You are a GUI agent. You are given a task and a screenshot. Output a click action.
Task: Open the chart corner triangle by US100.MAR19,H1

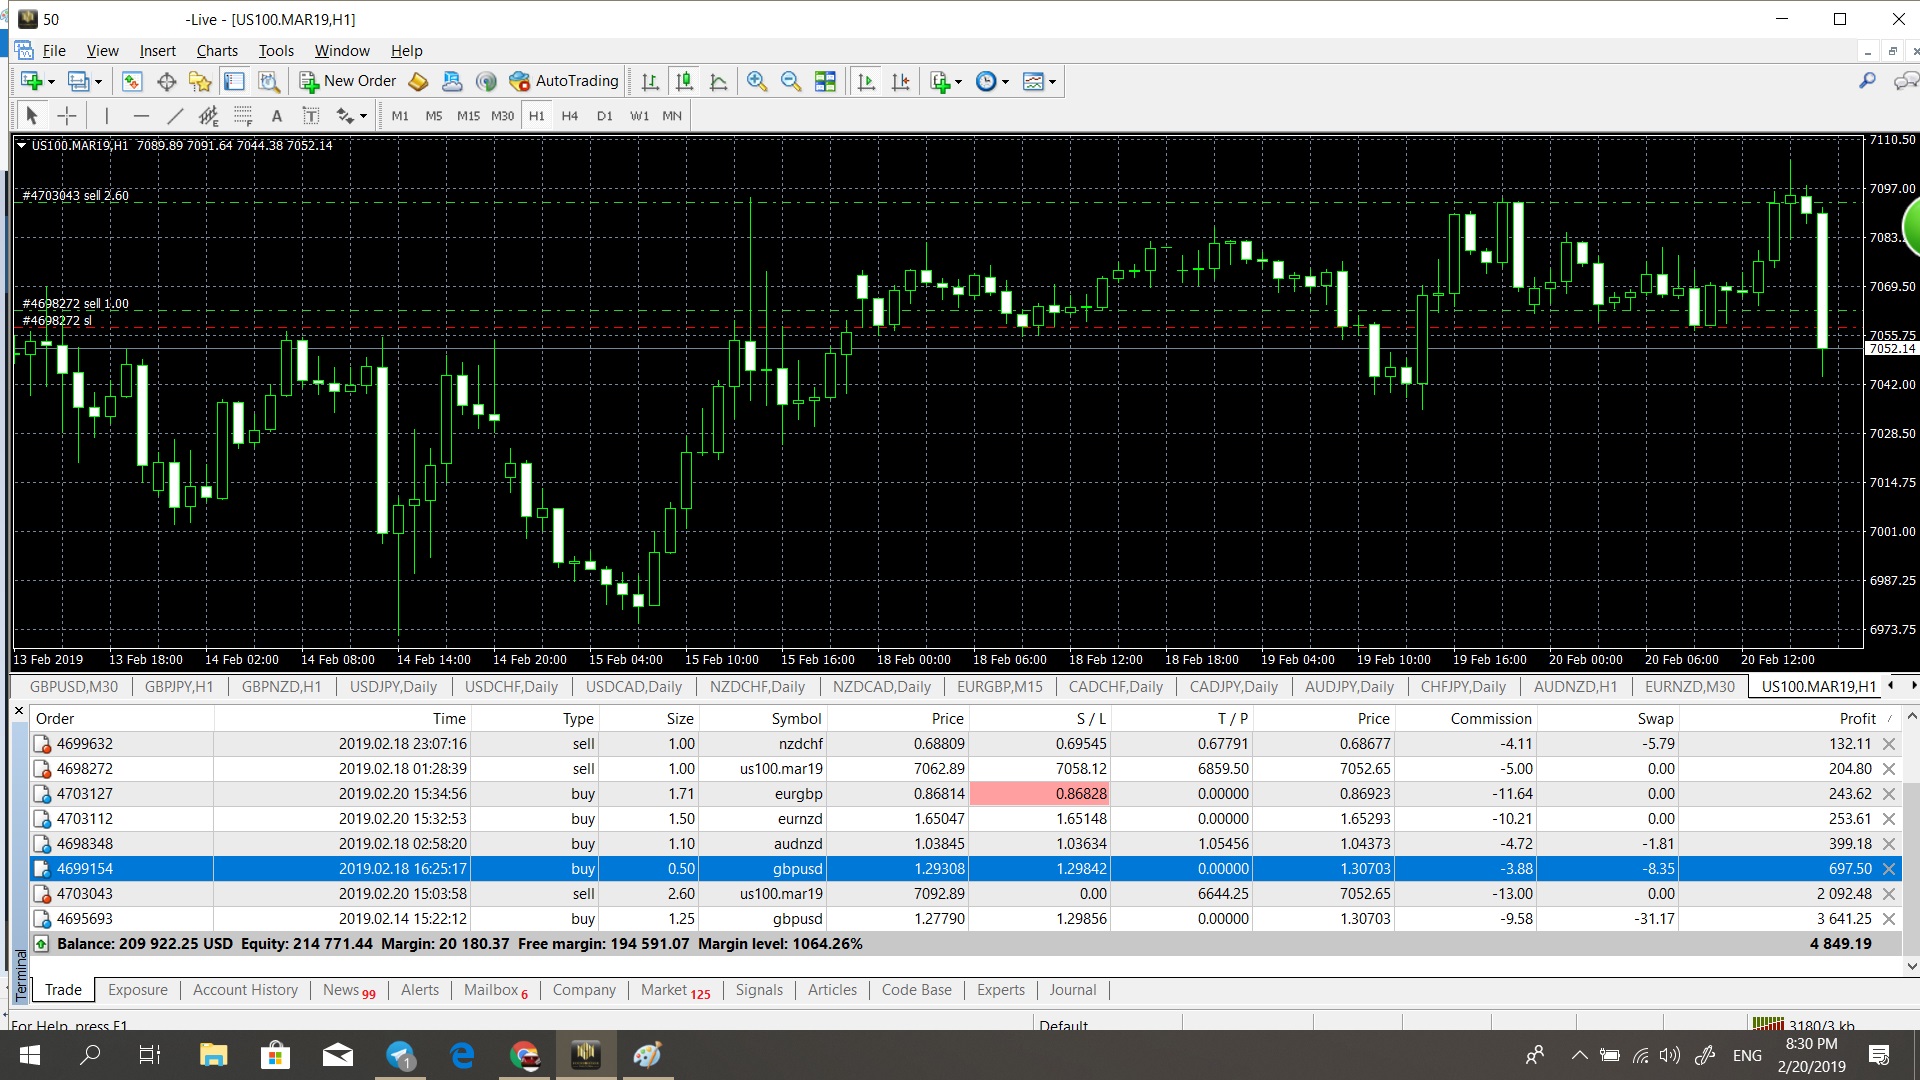click(x=21, y=145)
